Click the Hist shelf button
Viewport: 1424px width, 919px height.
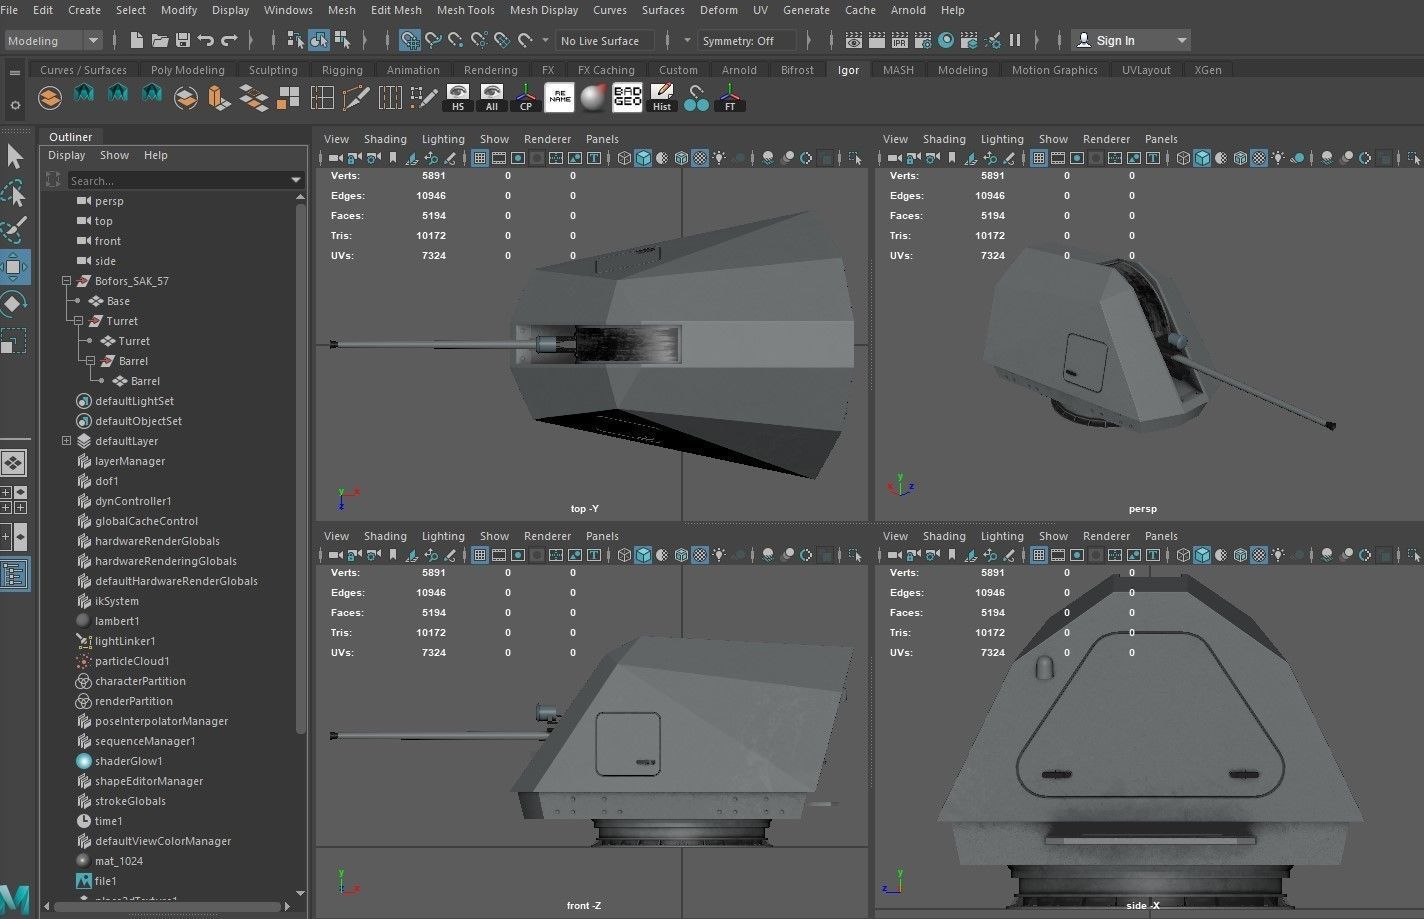662,97
